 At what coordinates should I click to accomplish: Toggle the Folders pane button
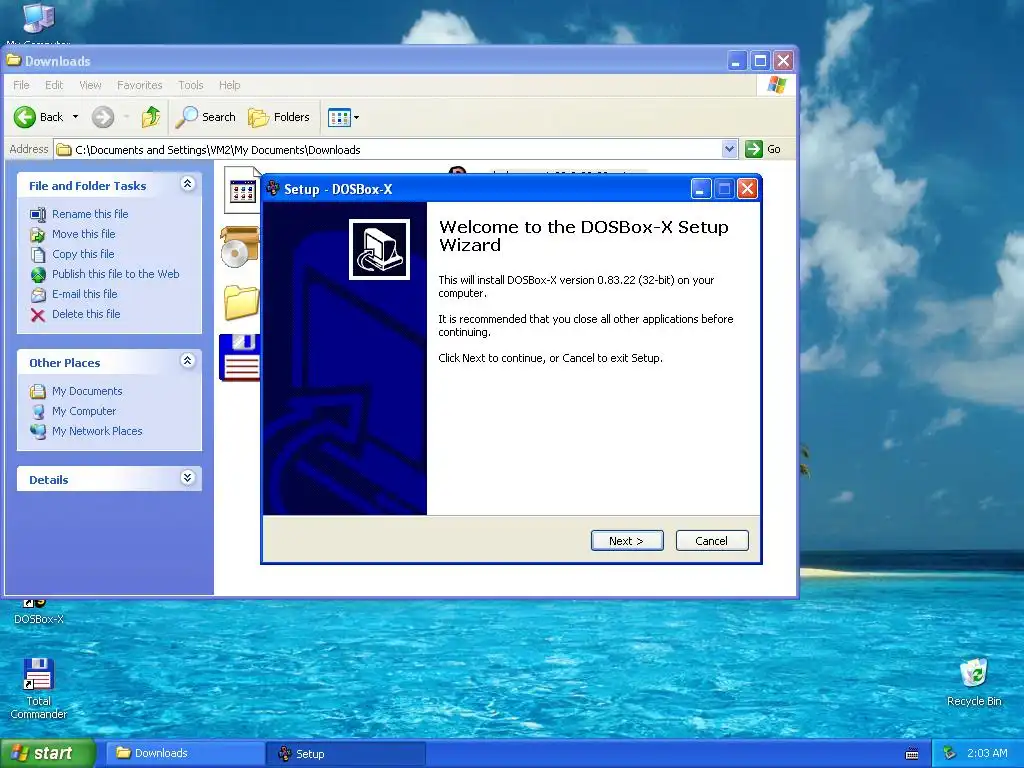coord(279,117)
